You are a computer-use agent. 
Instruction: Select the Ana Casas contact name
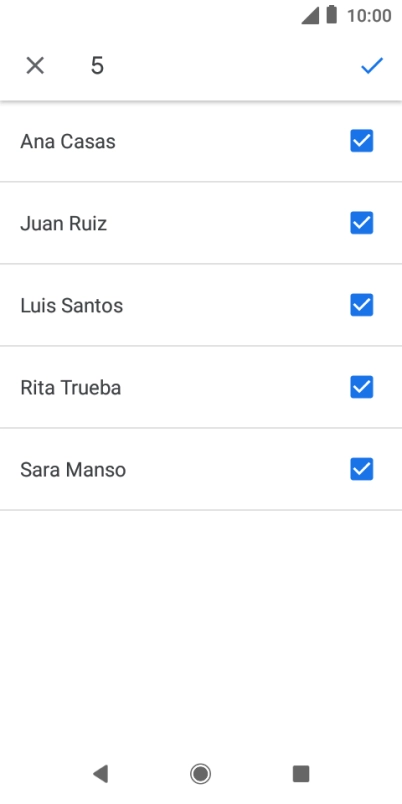[x=68, y=142]
